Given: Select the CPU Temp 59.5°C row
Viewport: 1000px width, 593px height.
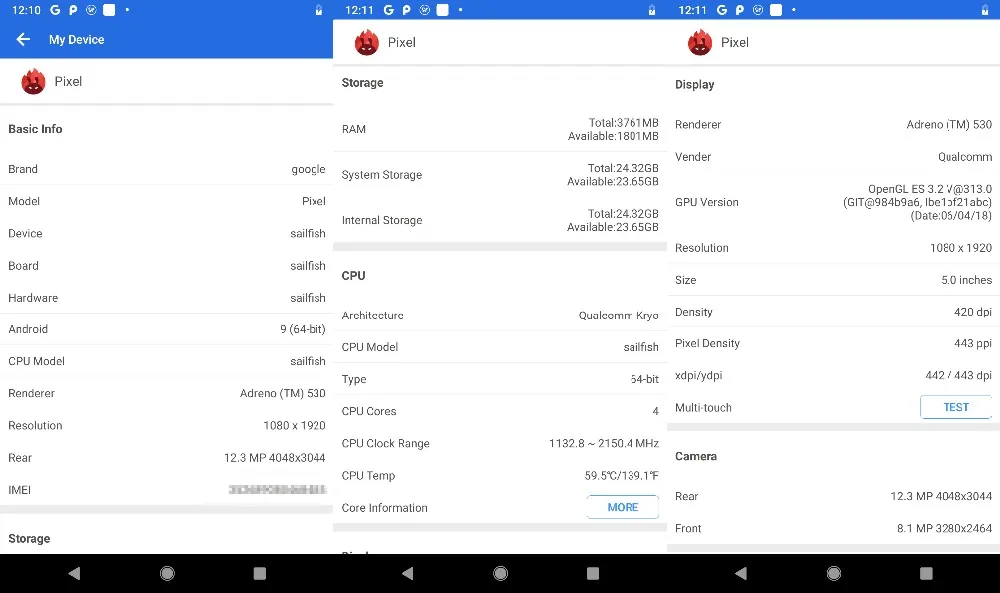Looking at the screenshot, I should click(500, 475).
